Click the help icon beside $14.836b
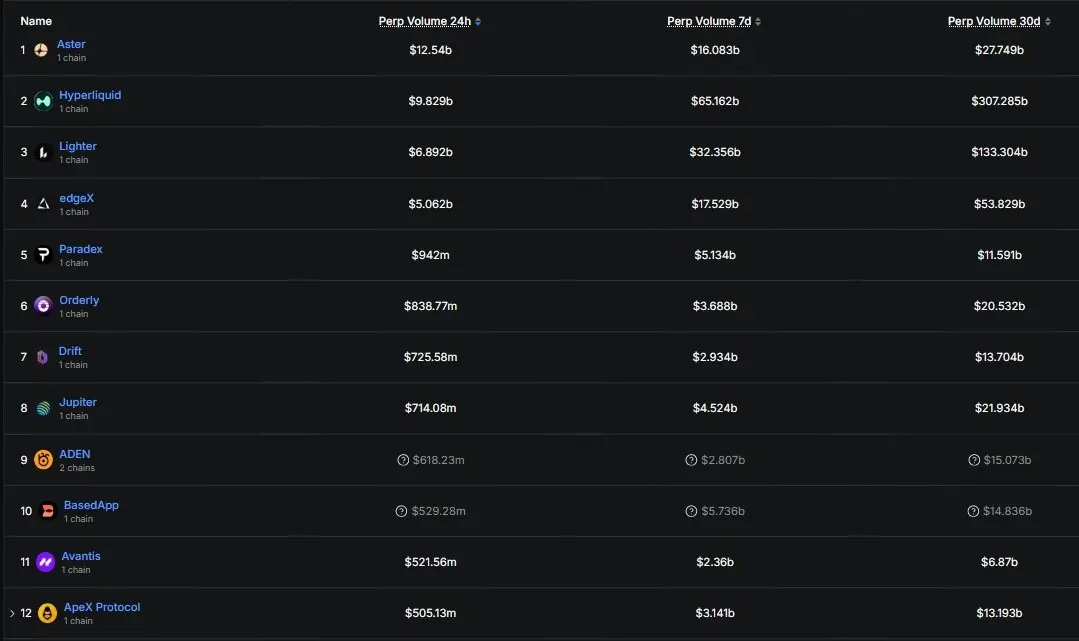Screen dimensions: 1079x641 click(x=973, y=511)
